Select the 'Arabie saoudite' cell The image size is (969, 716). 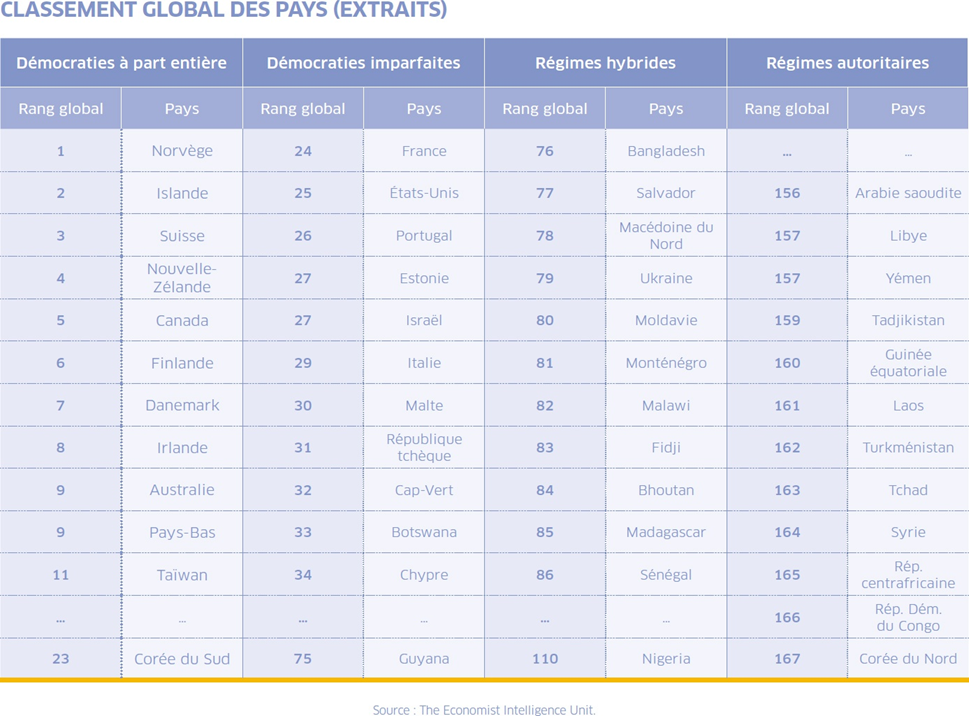[908, 193]
